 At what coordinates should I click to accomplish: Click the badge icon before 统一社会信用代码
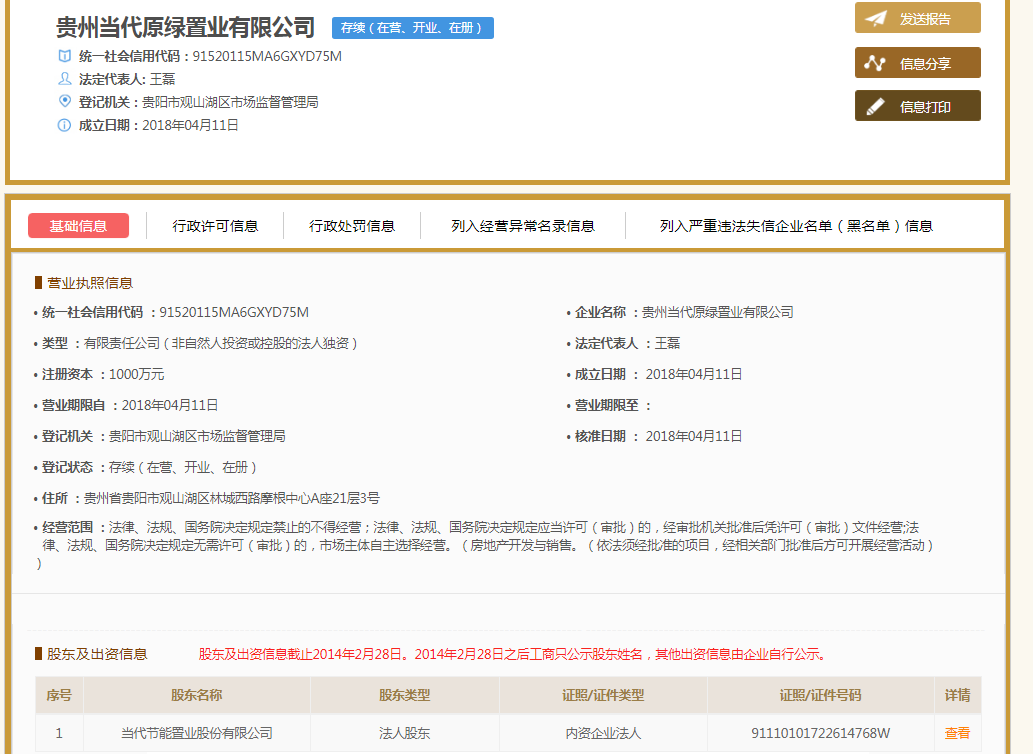pos(63,57)
